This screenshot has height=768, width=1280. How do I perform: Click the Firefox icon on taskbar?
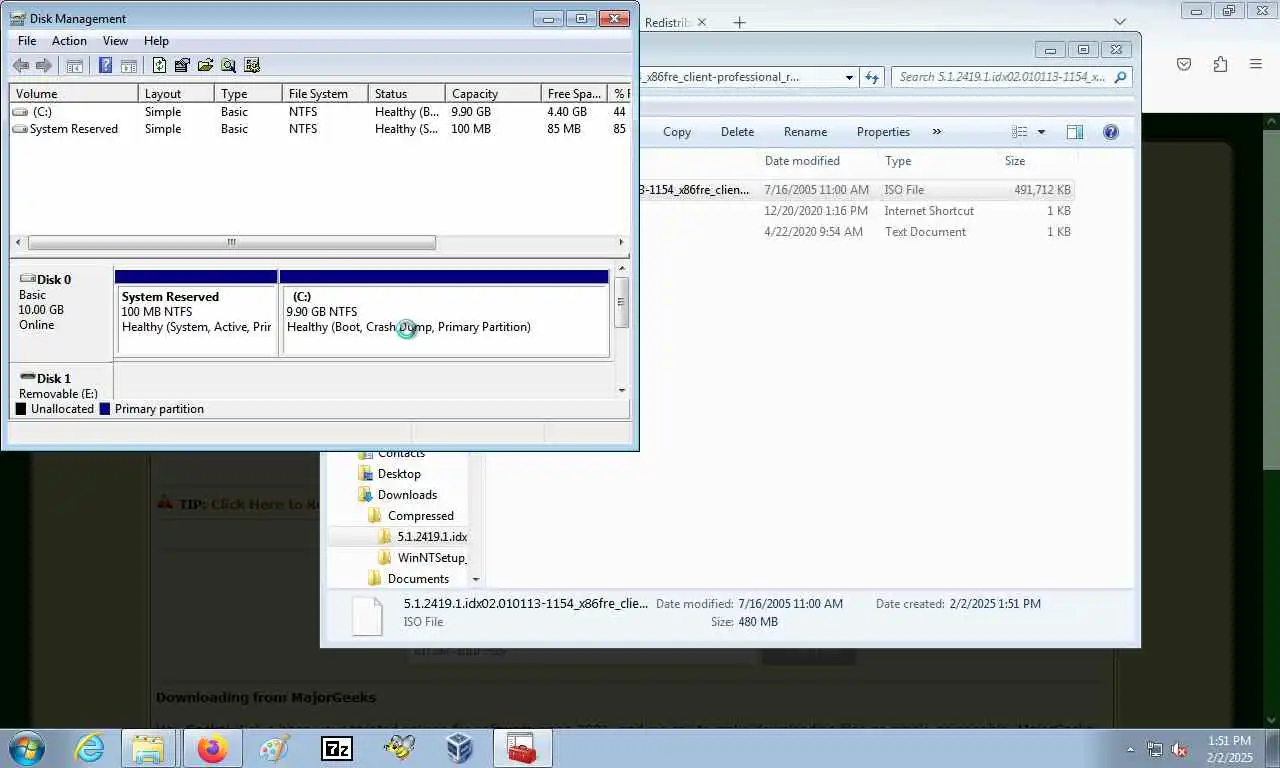click(x=212, y=748)
